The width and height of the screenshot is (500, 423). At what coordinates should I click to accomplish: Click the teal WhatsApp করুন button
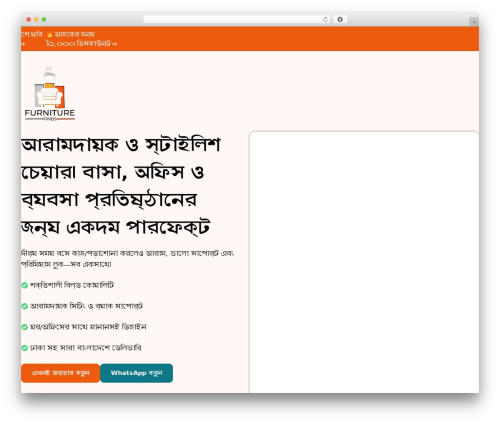[x=136, y=373]
